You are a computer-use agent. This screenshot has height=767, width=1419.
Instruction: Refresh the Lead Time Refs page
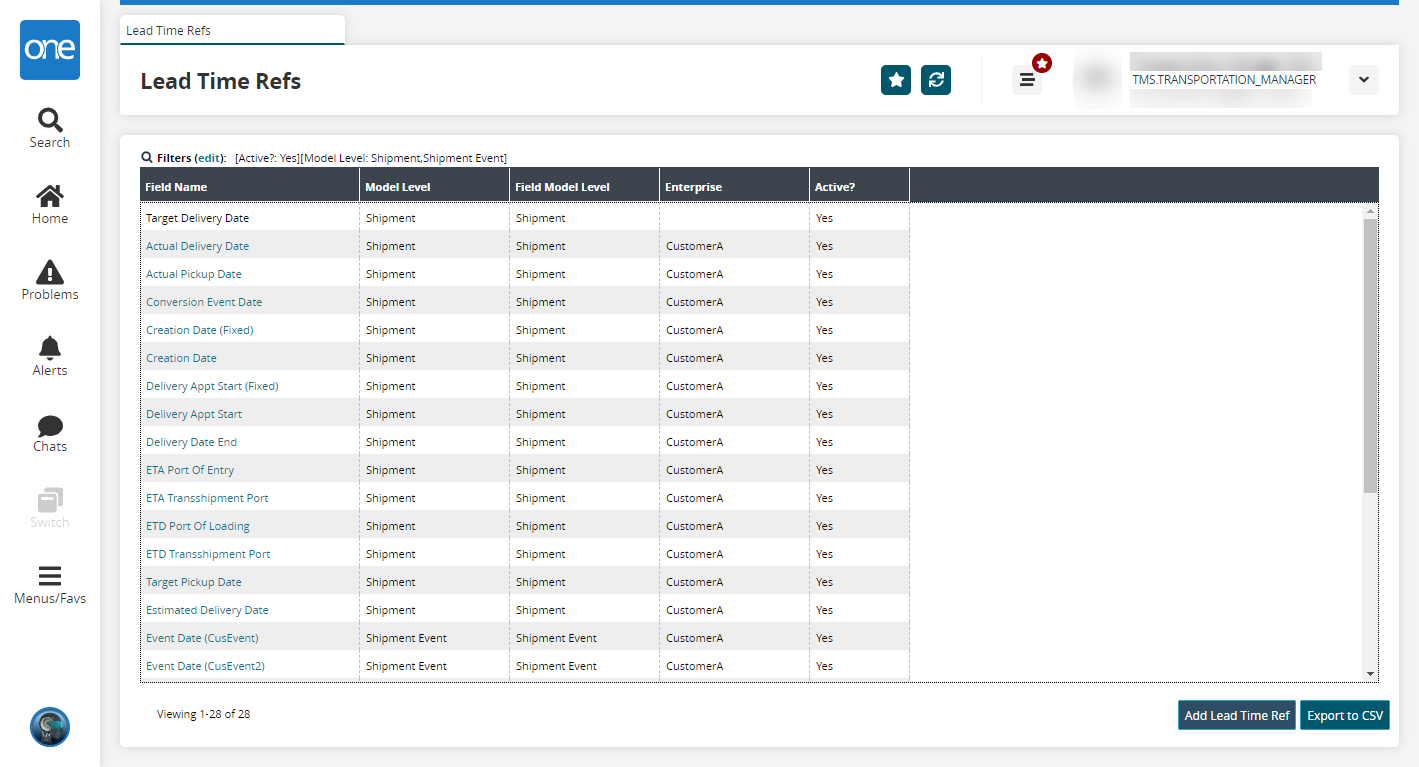click(936, 80)
